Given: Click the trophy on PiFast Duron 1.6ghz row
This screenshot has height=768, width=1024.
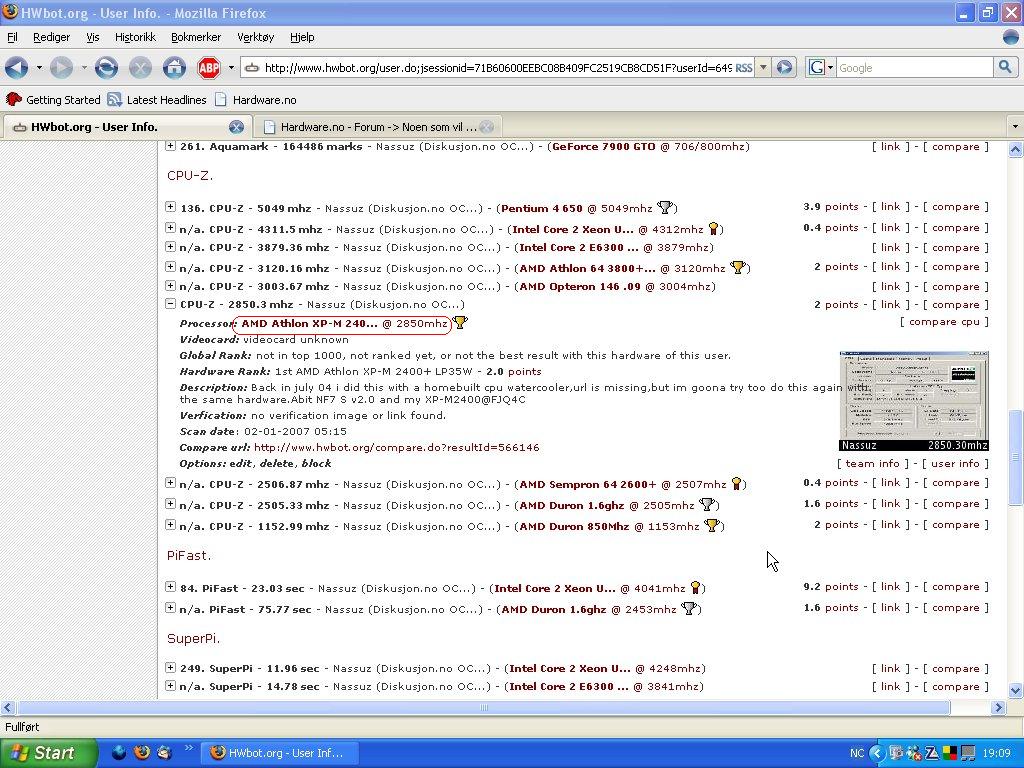Looking at the screenshot, I should coord(688,609).
